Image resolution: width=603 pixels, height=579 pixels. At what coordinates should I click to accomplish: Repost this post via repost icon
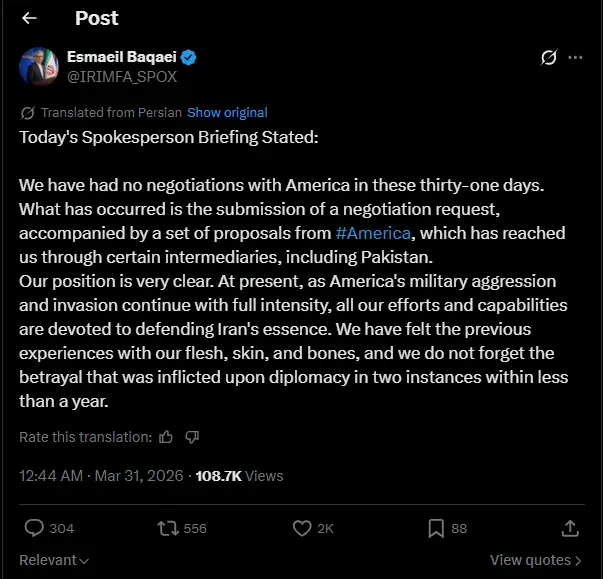coord(168,527)
